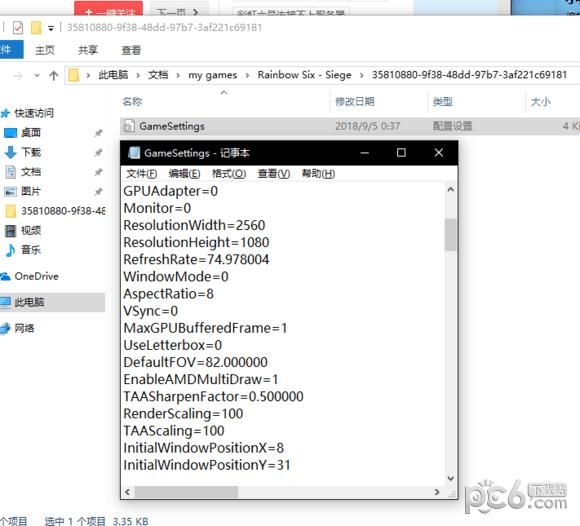Click the OneDrive cloud icon
580x526 pixels.
point(6,276)
